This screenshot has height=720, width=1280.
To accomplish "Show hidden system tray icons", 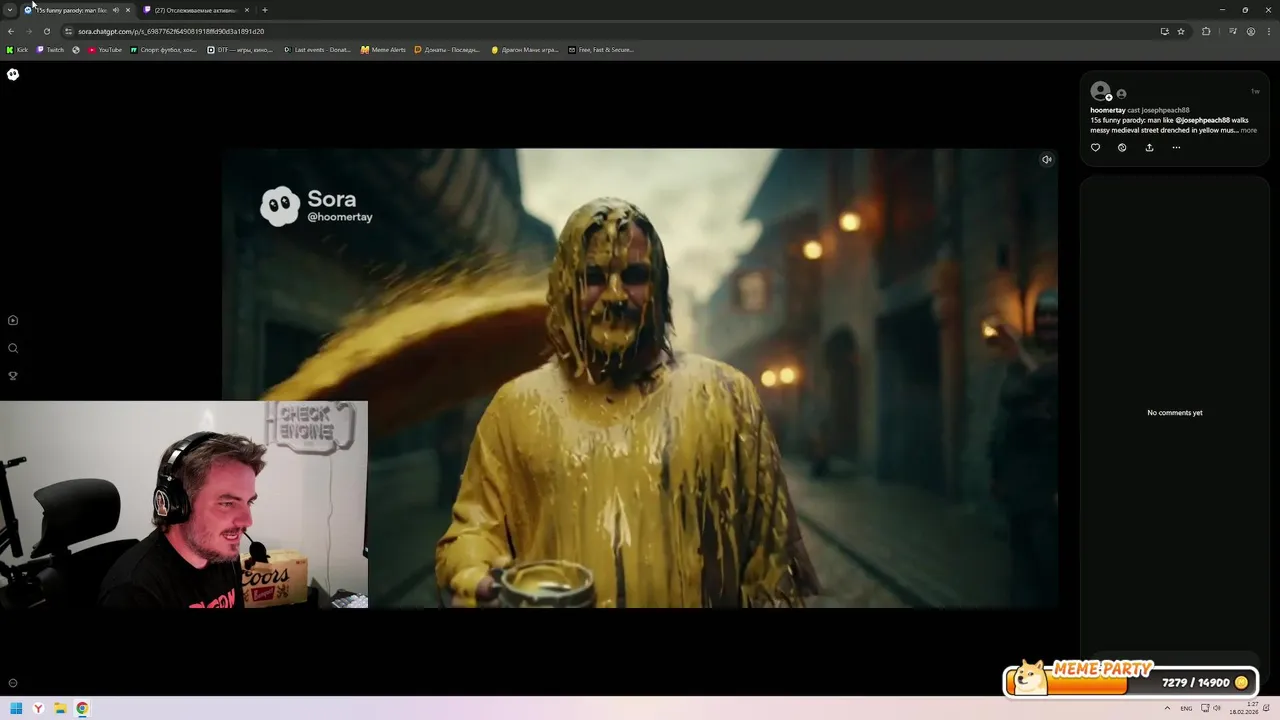I will 1167,708.
